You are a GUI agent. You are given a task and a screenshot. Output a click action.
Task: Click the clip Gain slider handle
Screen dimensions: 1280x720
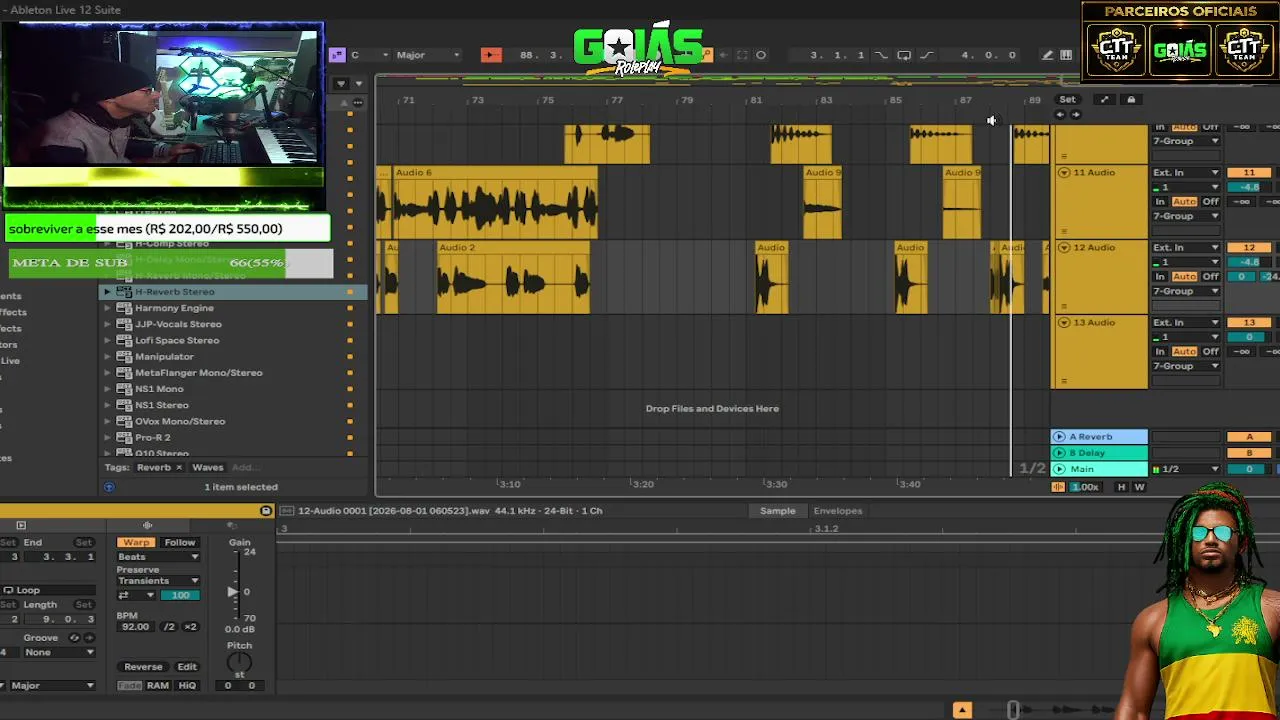(233, 592)
